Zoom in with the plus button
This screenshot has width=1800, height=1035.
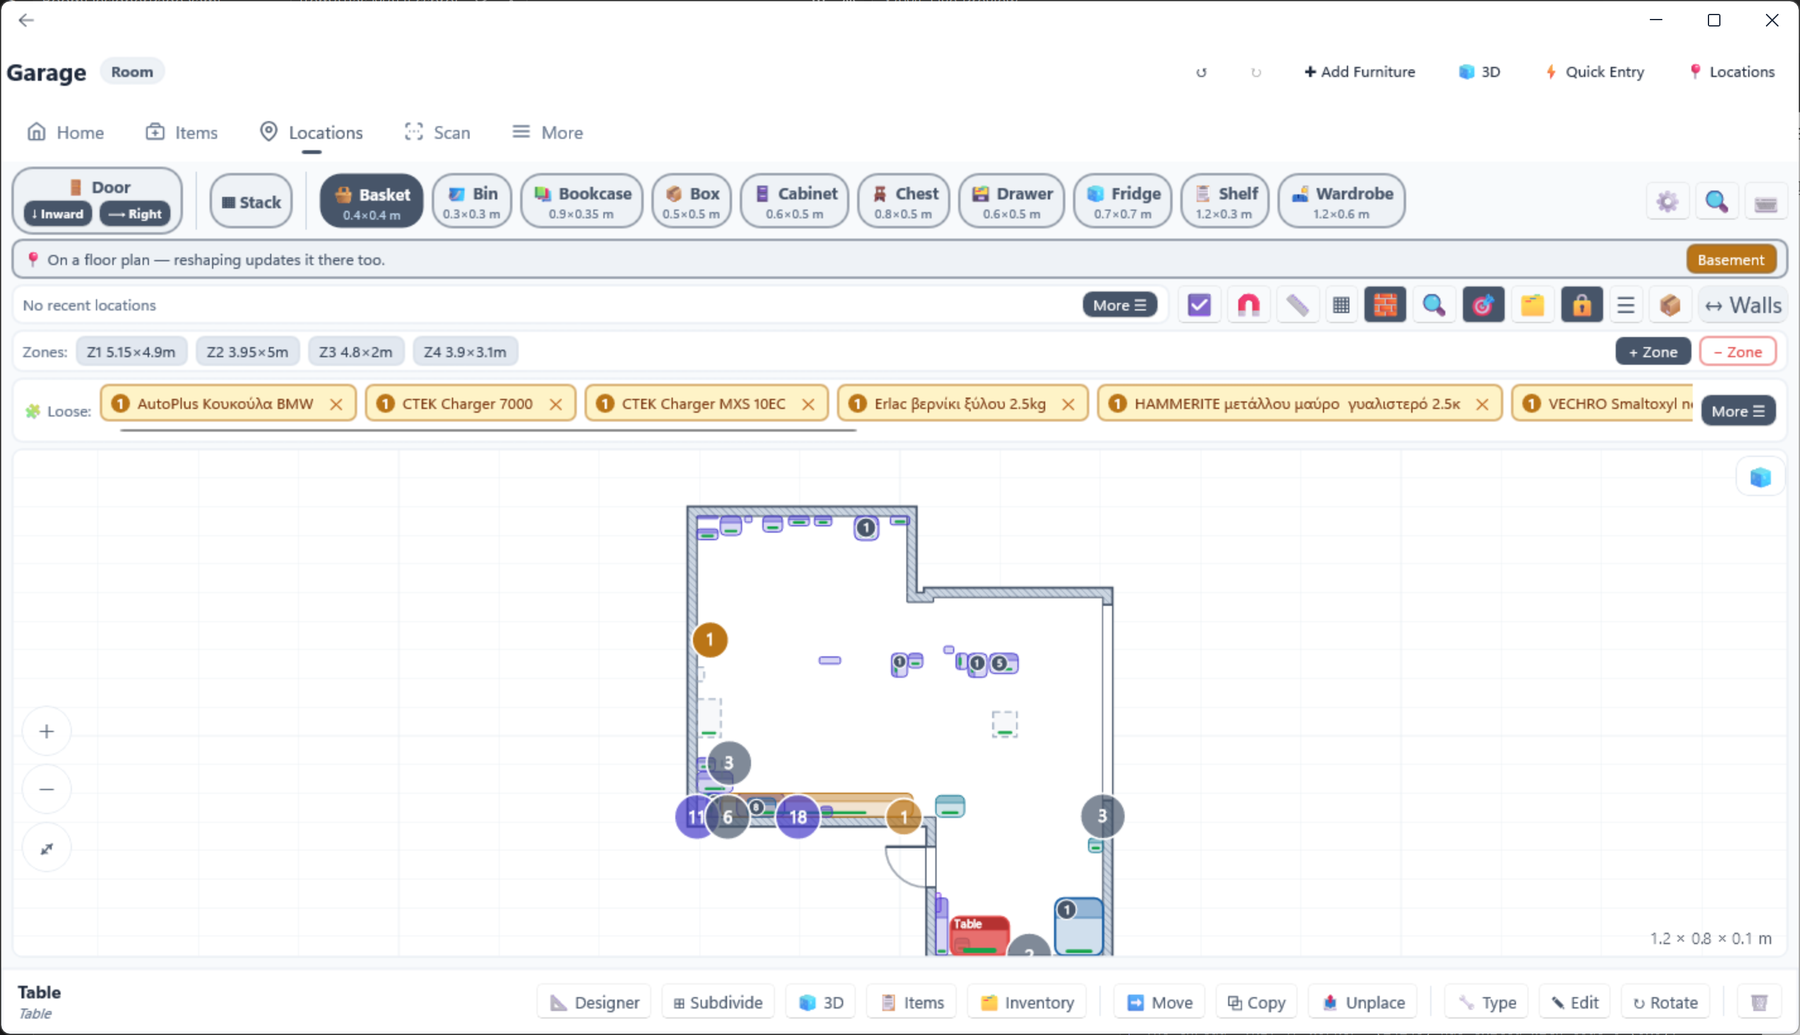click(x=47, y=731)
